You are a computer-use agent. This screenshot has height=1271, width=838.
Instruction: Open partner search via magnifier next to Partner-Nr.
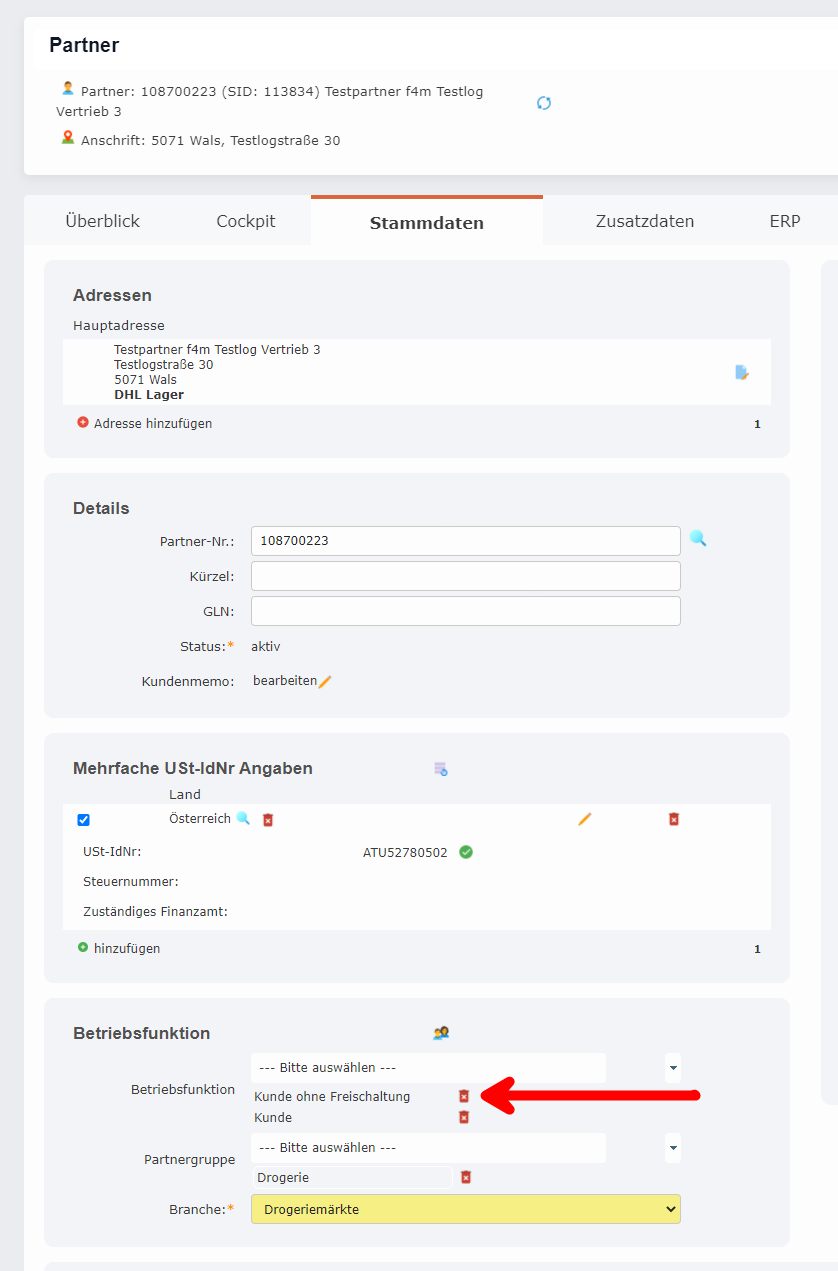pos(698,538)
